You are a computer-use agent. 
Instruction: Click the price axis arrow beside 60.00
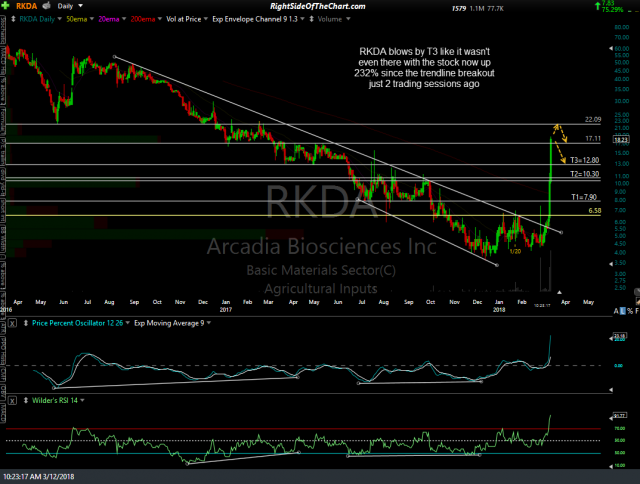(611, 49)
